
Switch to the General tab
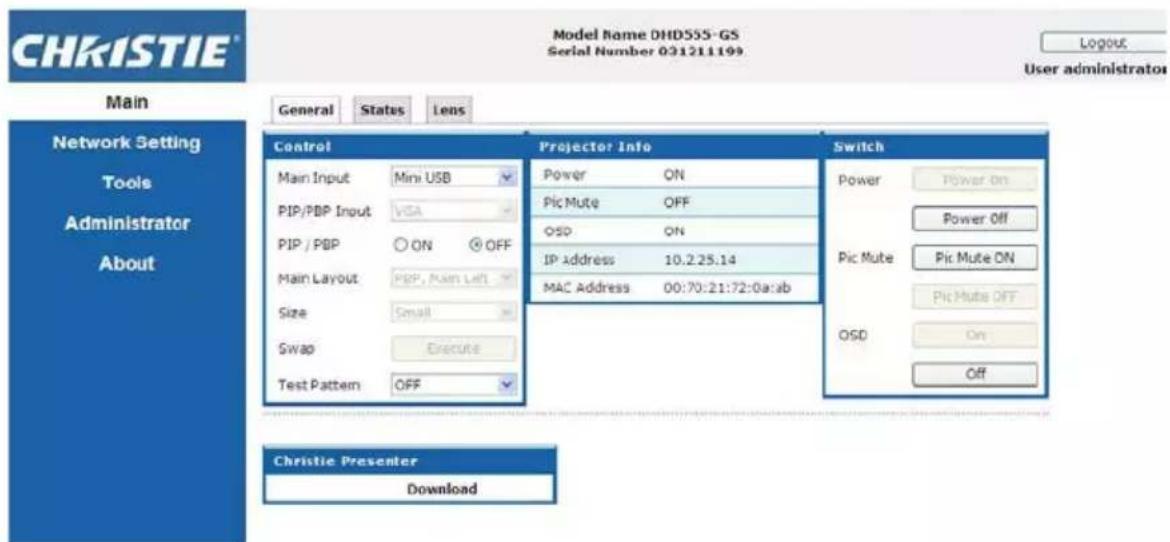305,110
